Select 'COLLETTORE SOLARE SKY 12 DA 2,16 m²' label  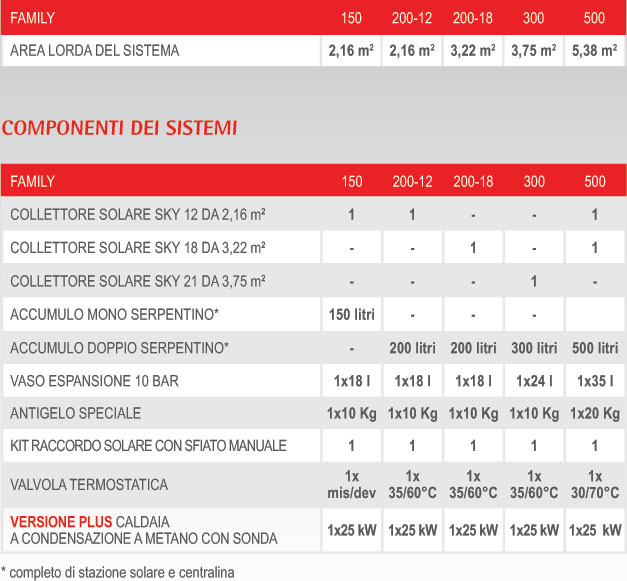[138, 214]
